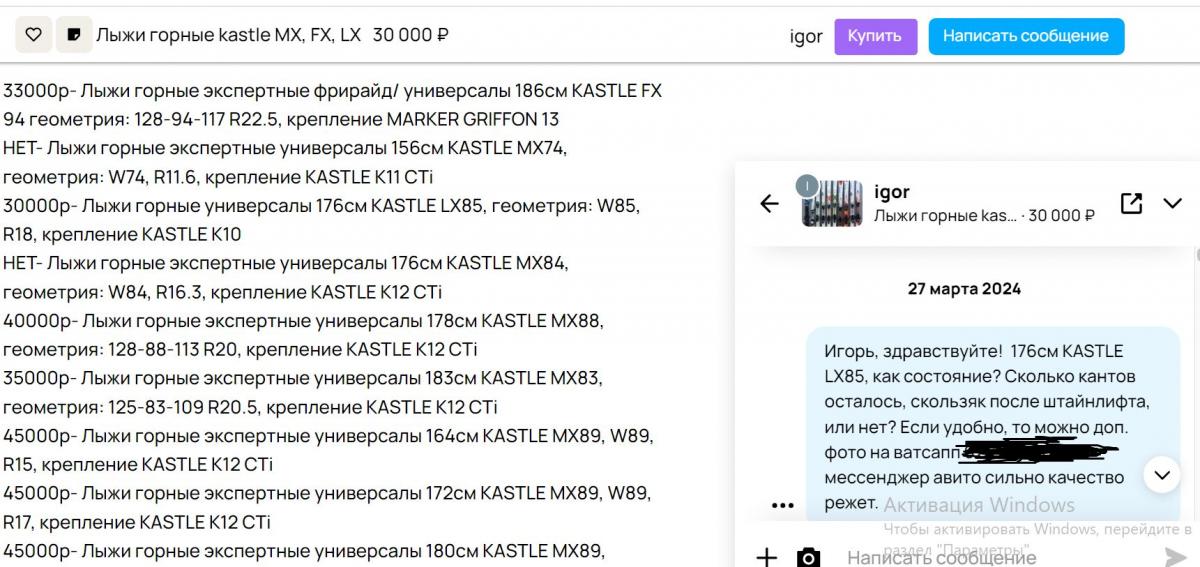Viewport: 1200px width, 567px height.
Task: Click the line геометрия: 125-83-109 R20.5
Action: pos(250,408)
